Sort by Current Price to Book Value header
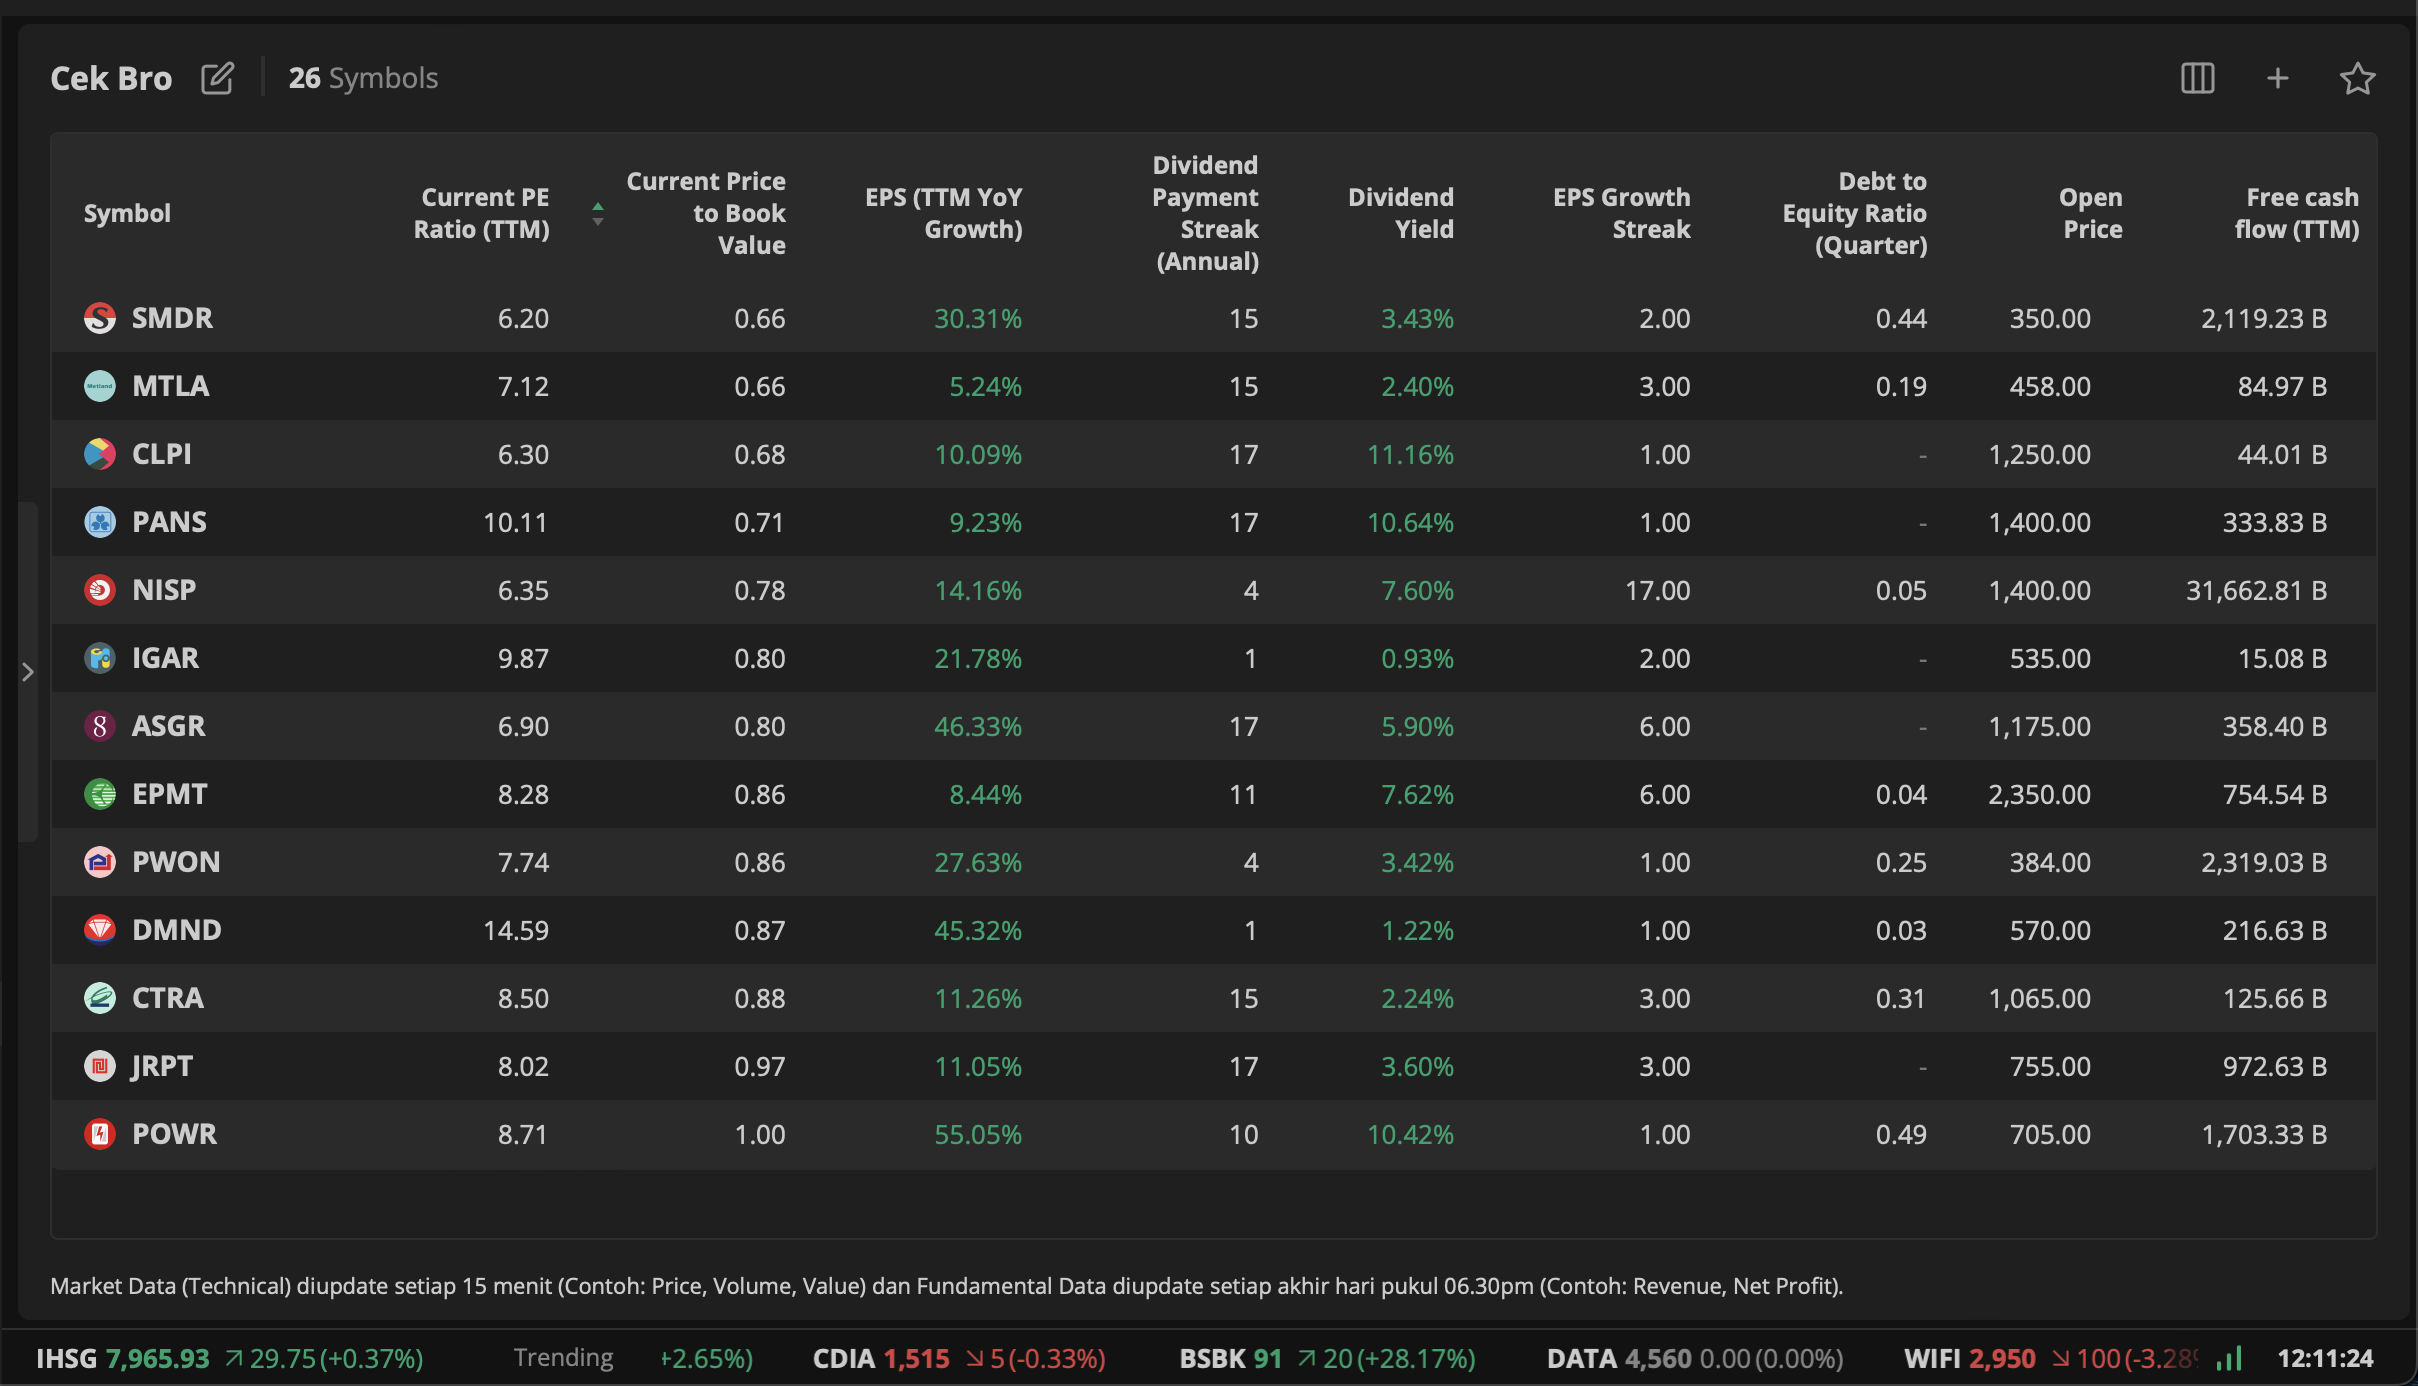The width and height of the screenshot is (2418, 1386). click(705, 213)
